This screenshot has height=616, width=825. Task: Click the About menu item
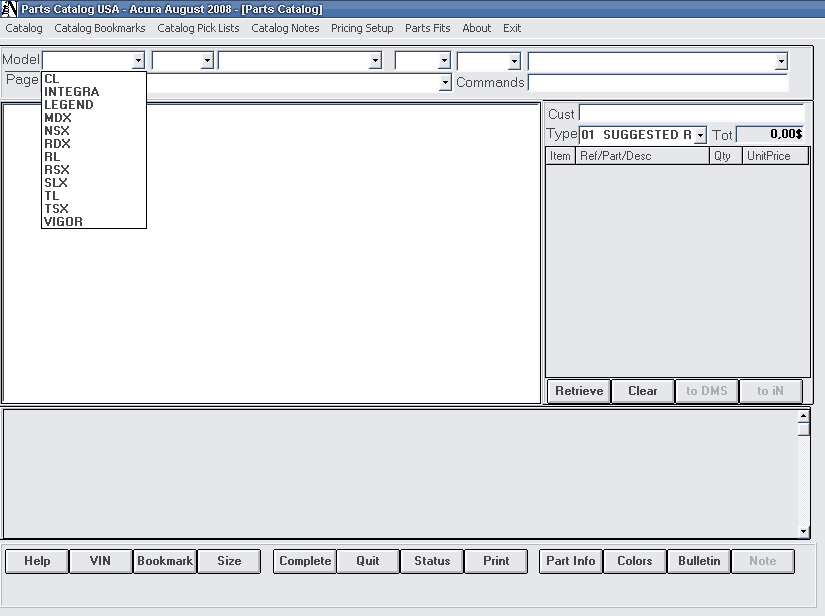[x=476, y=28]
